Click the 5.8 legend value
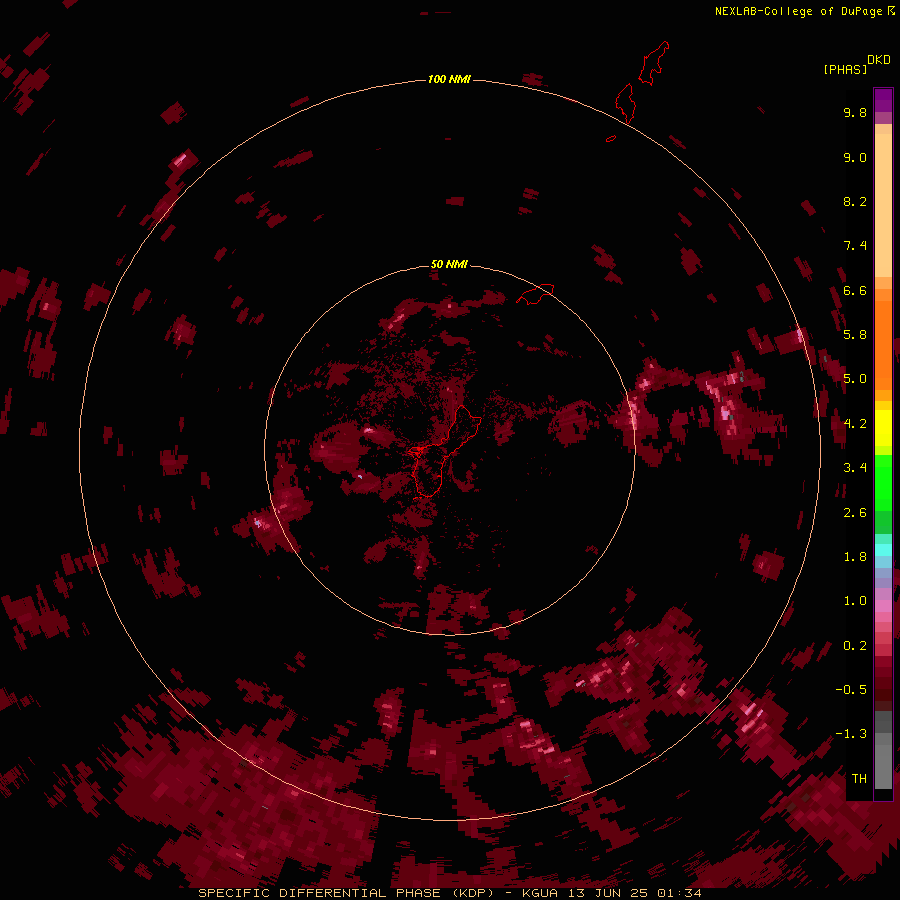900x900 pixels. point(855,335)
